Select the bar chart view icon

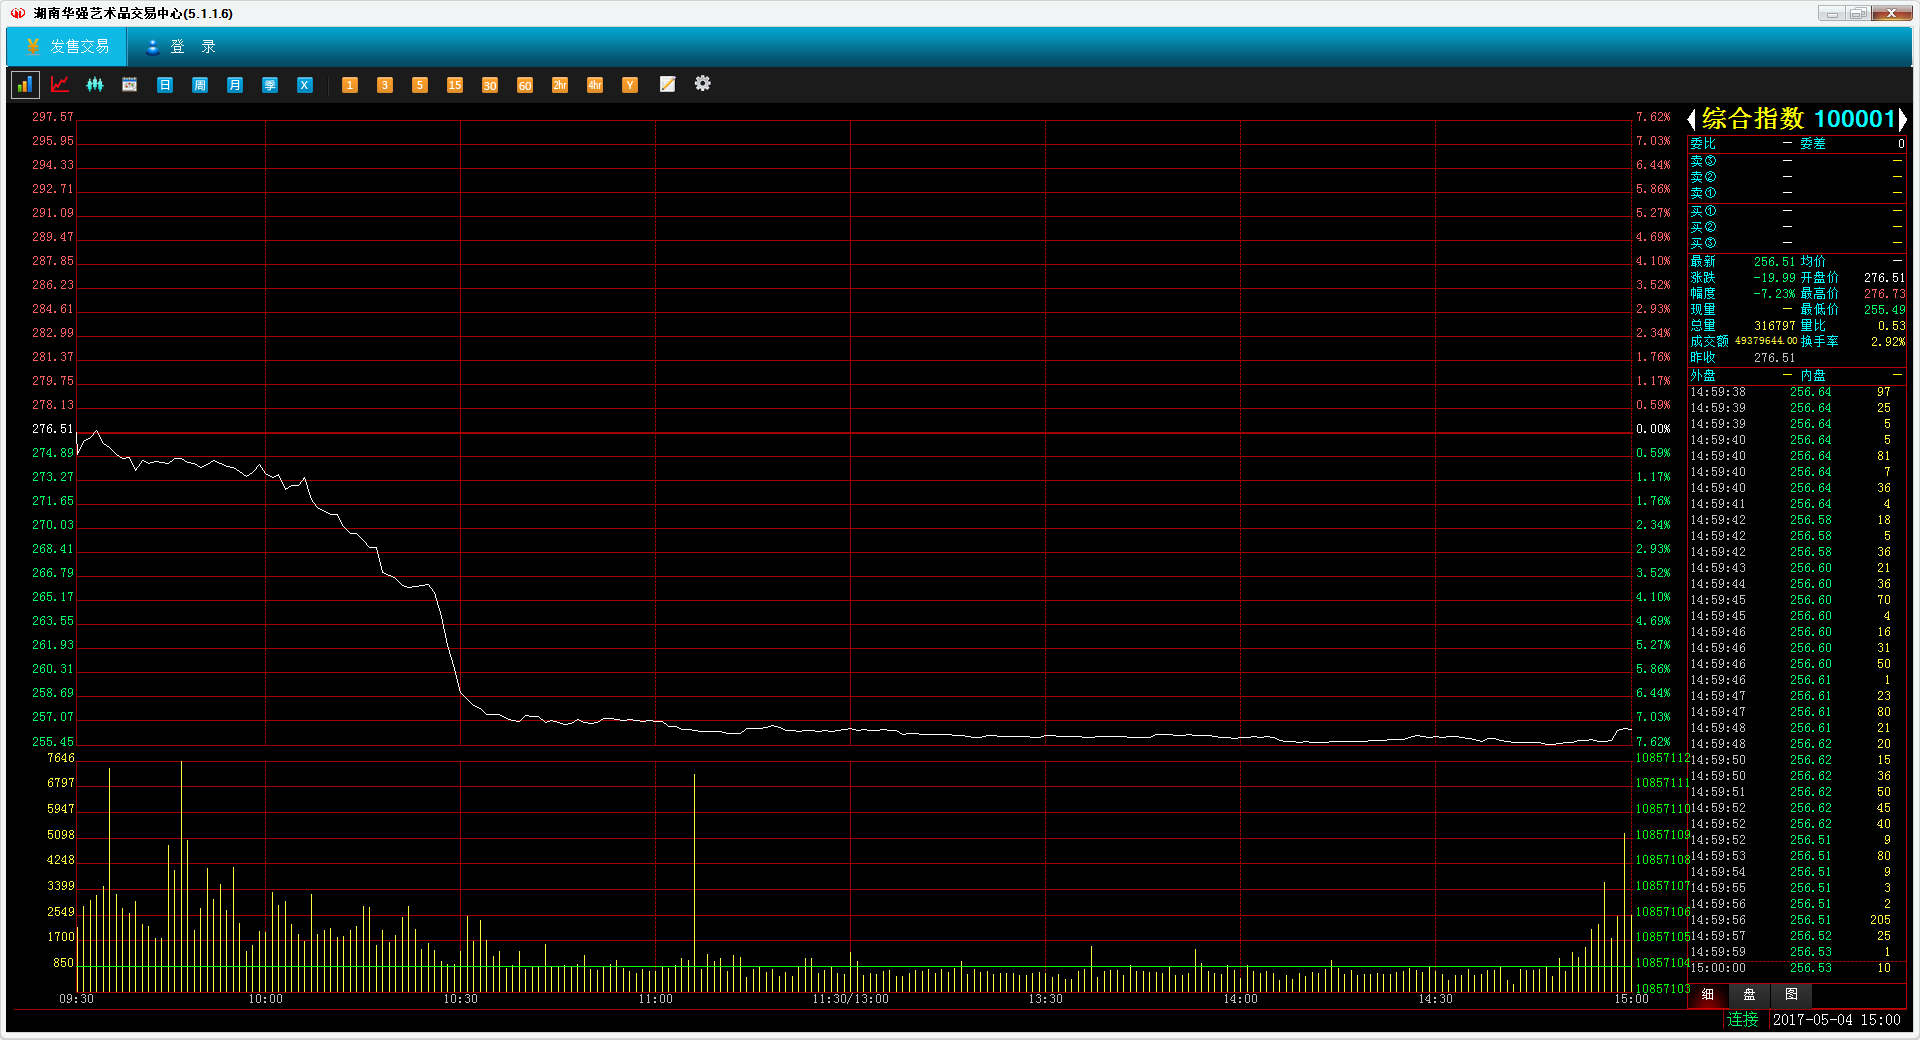click(x=24, y=85)
